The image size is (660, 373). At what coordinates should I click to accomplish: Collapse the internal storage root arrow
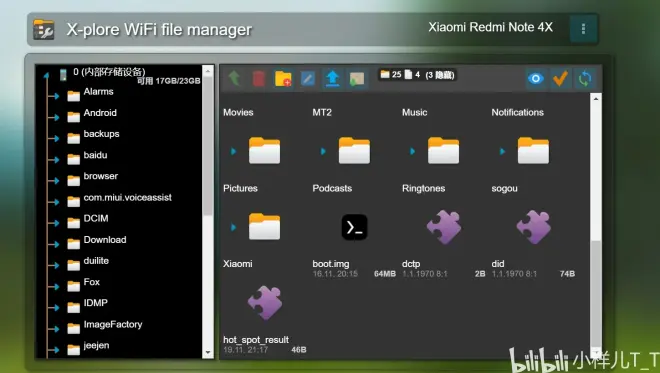(x=47, y=76)
